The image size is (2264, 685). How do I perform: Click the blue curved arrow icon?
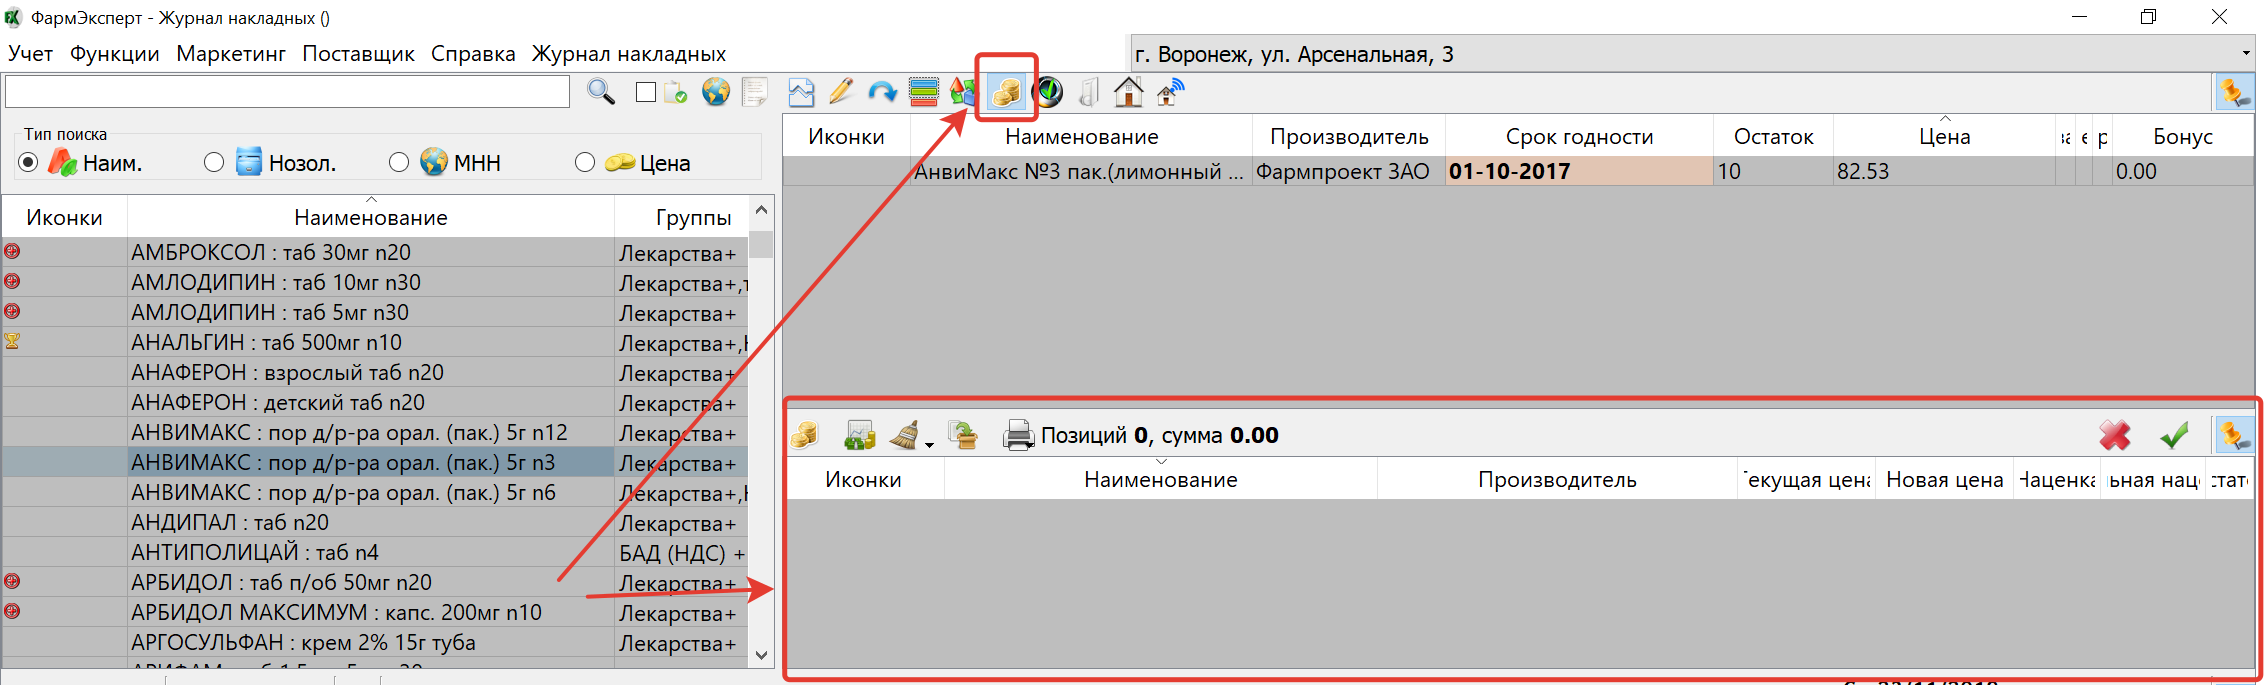882,92
